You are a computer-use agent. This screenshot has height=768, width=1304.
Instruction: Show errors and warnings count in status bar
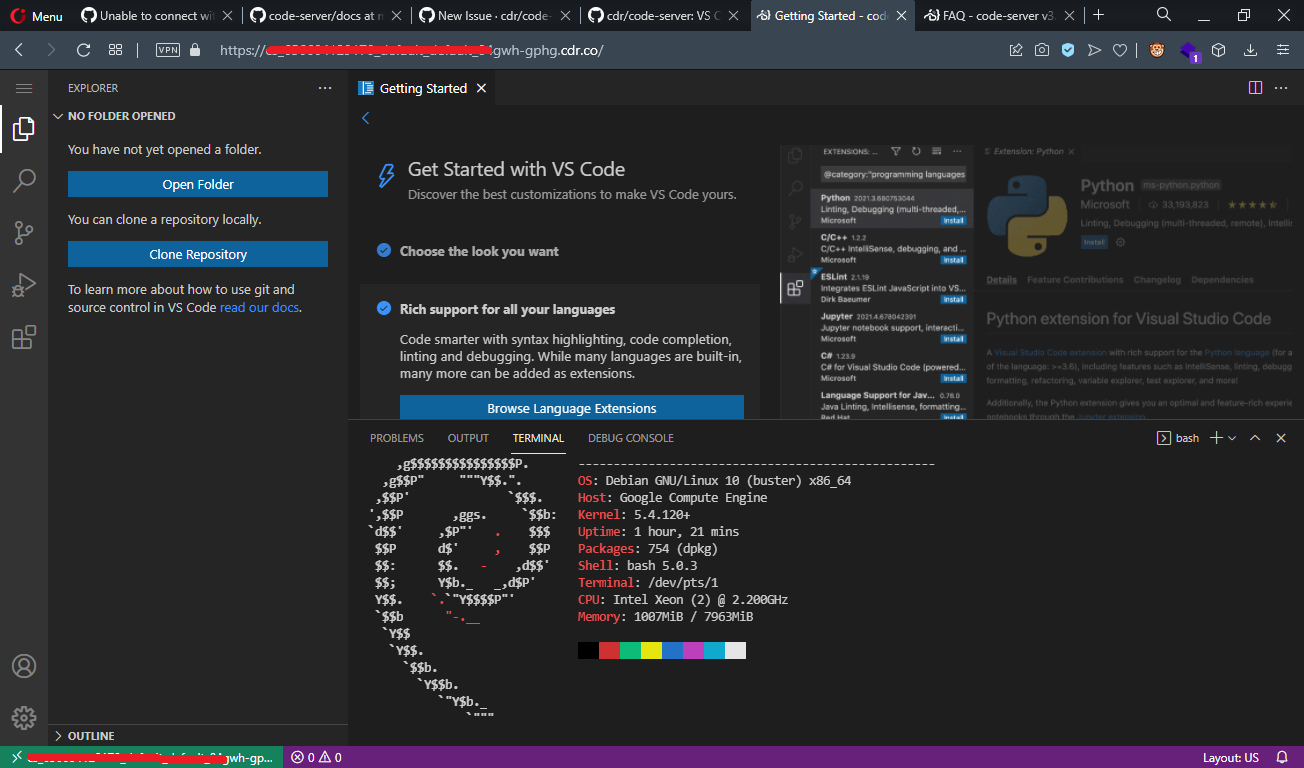317,757
